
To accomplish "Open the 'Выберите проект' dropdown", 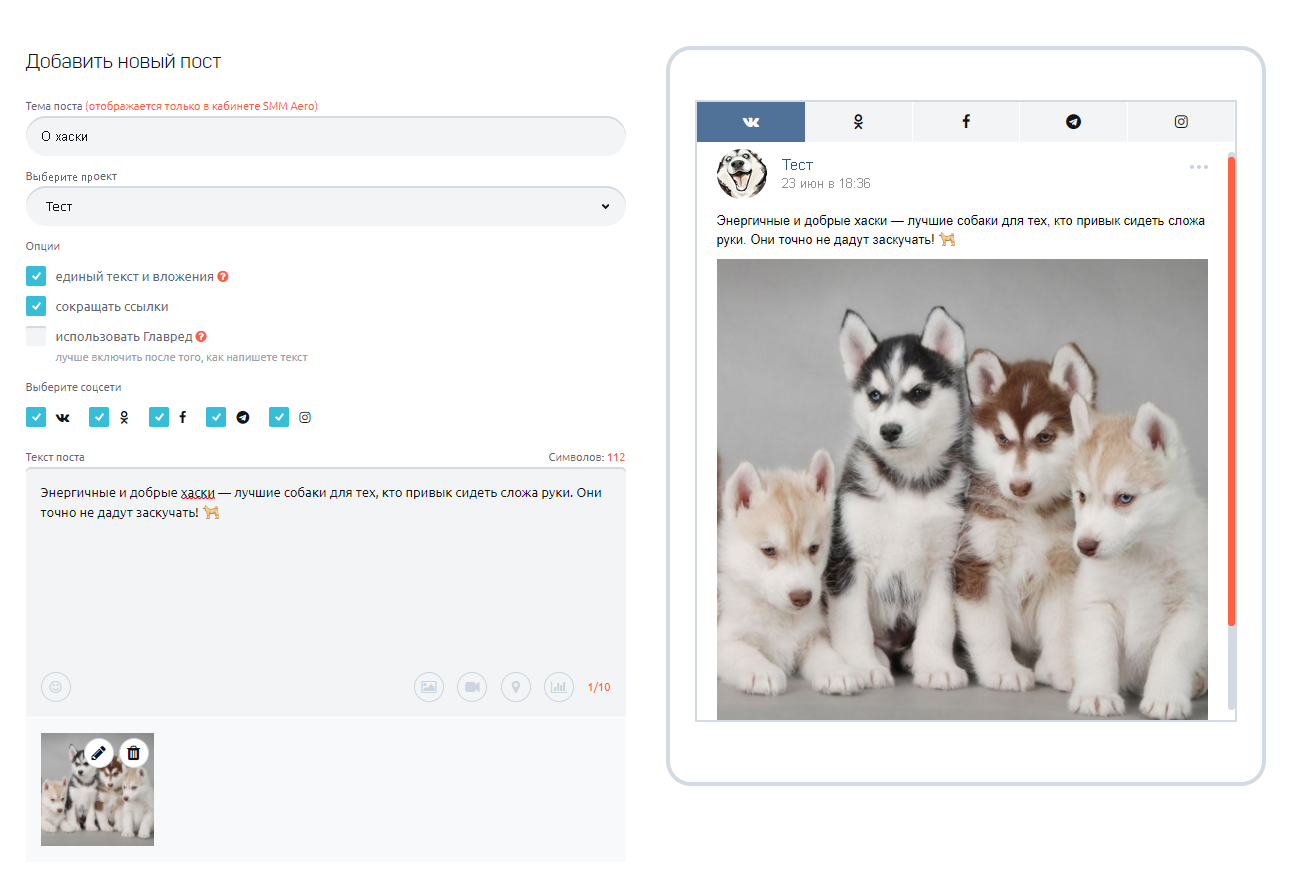I will (x=326, y=206).
